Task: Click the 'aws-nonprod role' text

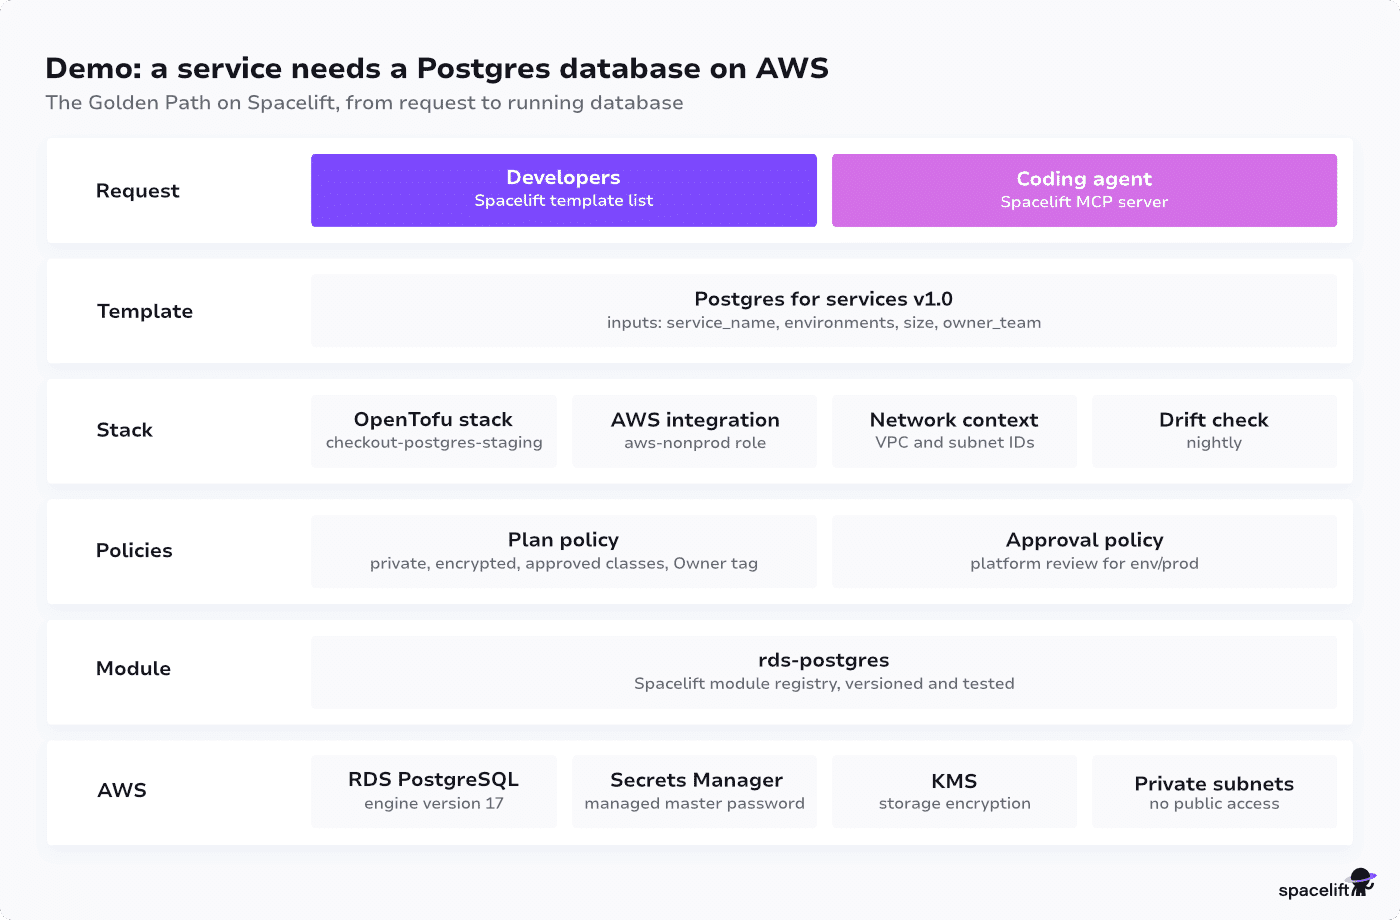Action: 695,443
